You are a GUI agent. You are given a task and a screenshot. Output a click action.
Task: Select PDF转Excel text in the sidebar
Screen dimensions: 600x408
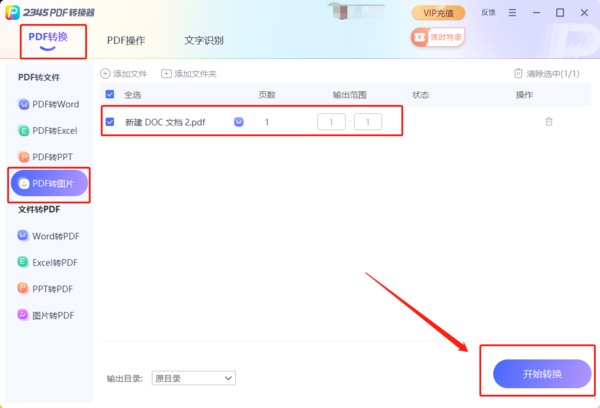point(55,131)
